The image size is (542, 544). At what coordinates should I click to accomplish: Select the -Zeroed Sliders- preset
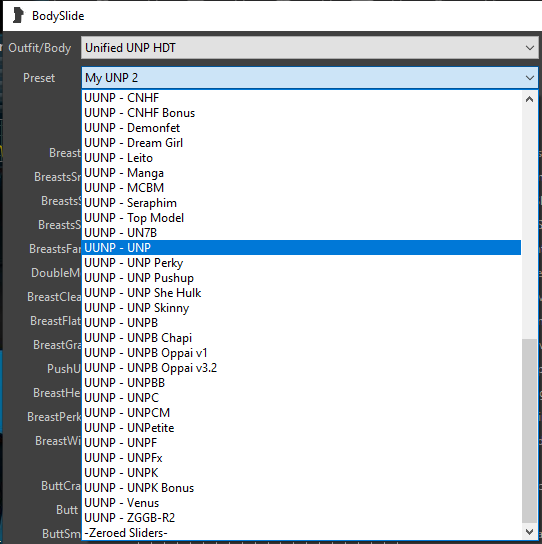[301, 533]
